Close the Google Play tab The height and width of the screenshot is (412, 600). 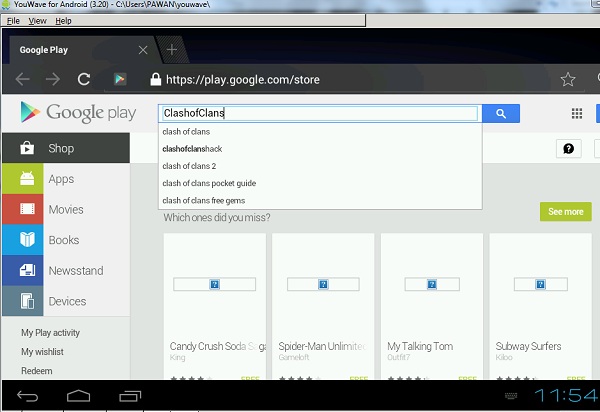pos(143,50)
